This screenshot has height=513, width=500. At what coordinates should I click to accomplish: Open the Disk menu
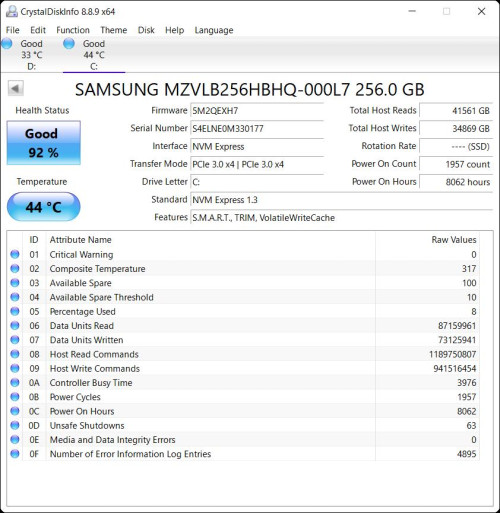tap(146, 30)
